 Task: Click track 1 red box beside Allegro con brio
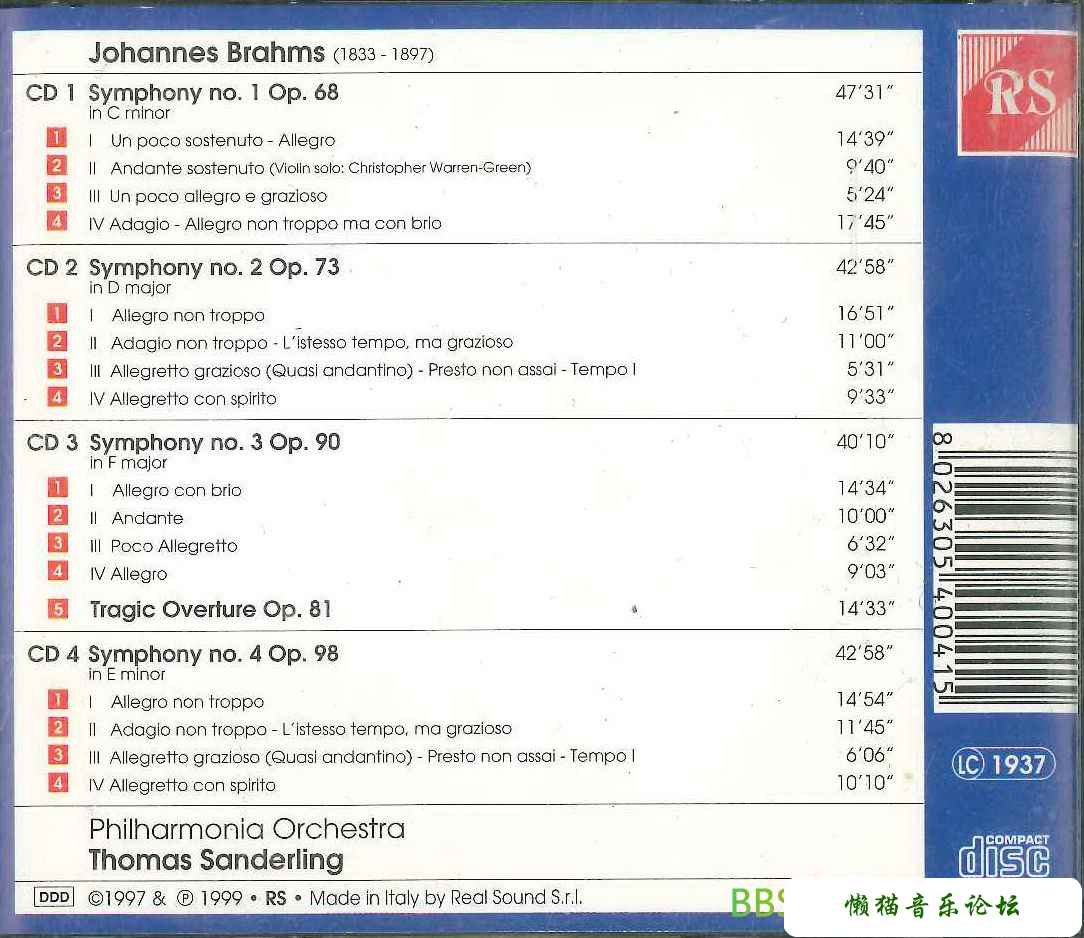(x=57, y=487)
